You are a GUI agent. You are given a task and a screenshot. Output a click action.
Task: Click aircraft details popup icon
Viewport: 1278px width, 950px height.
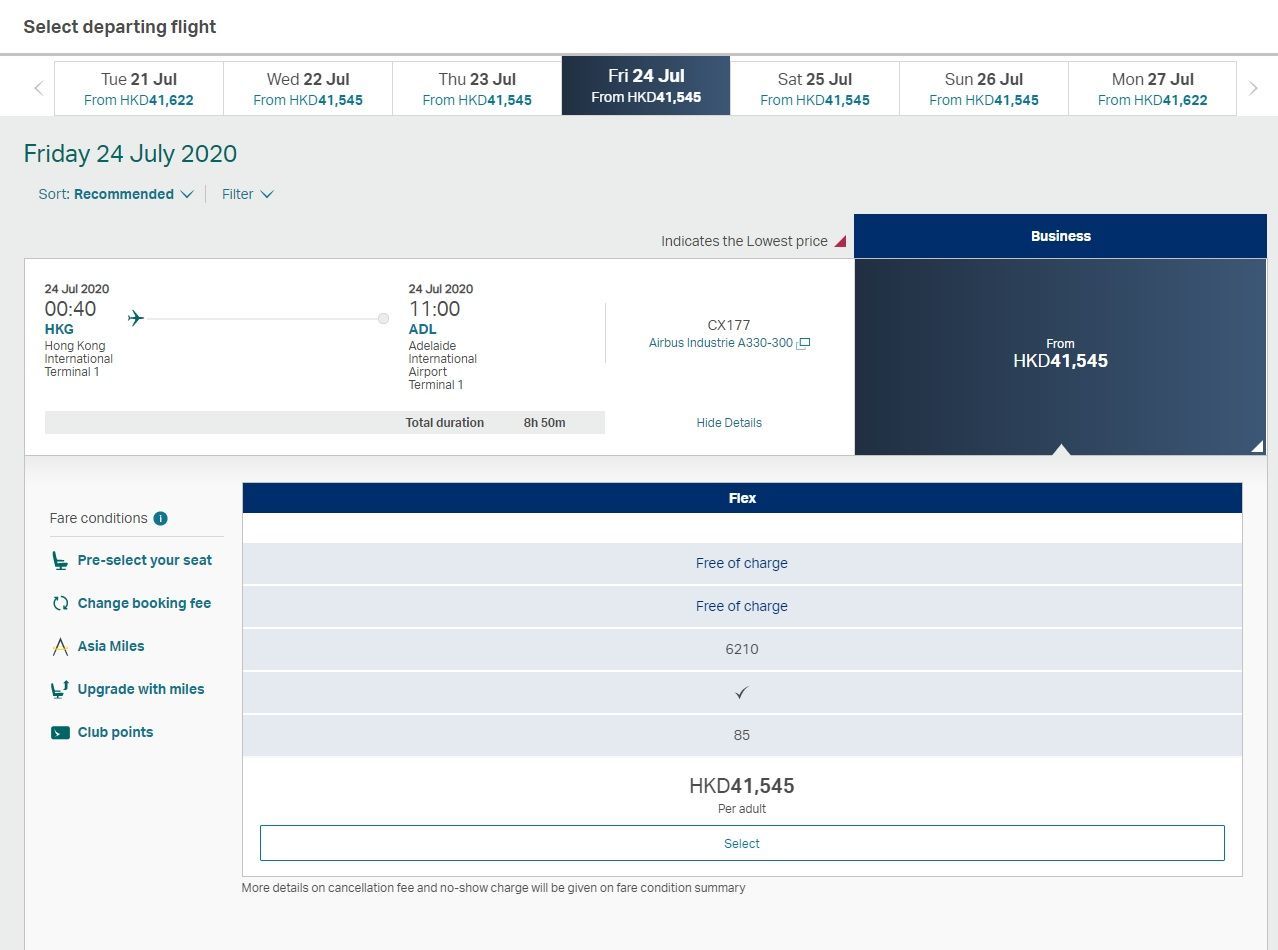(x=803, y=343)
